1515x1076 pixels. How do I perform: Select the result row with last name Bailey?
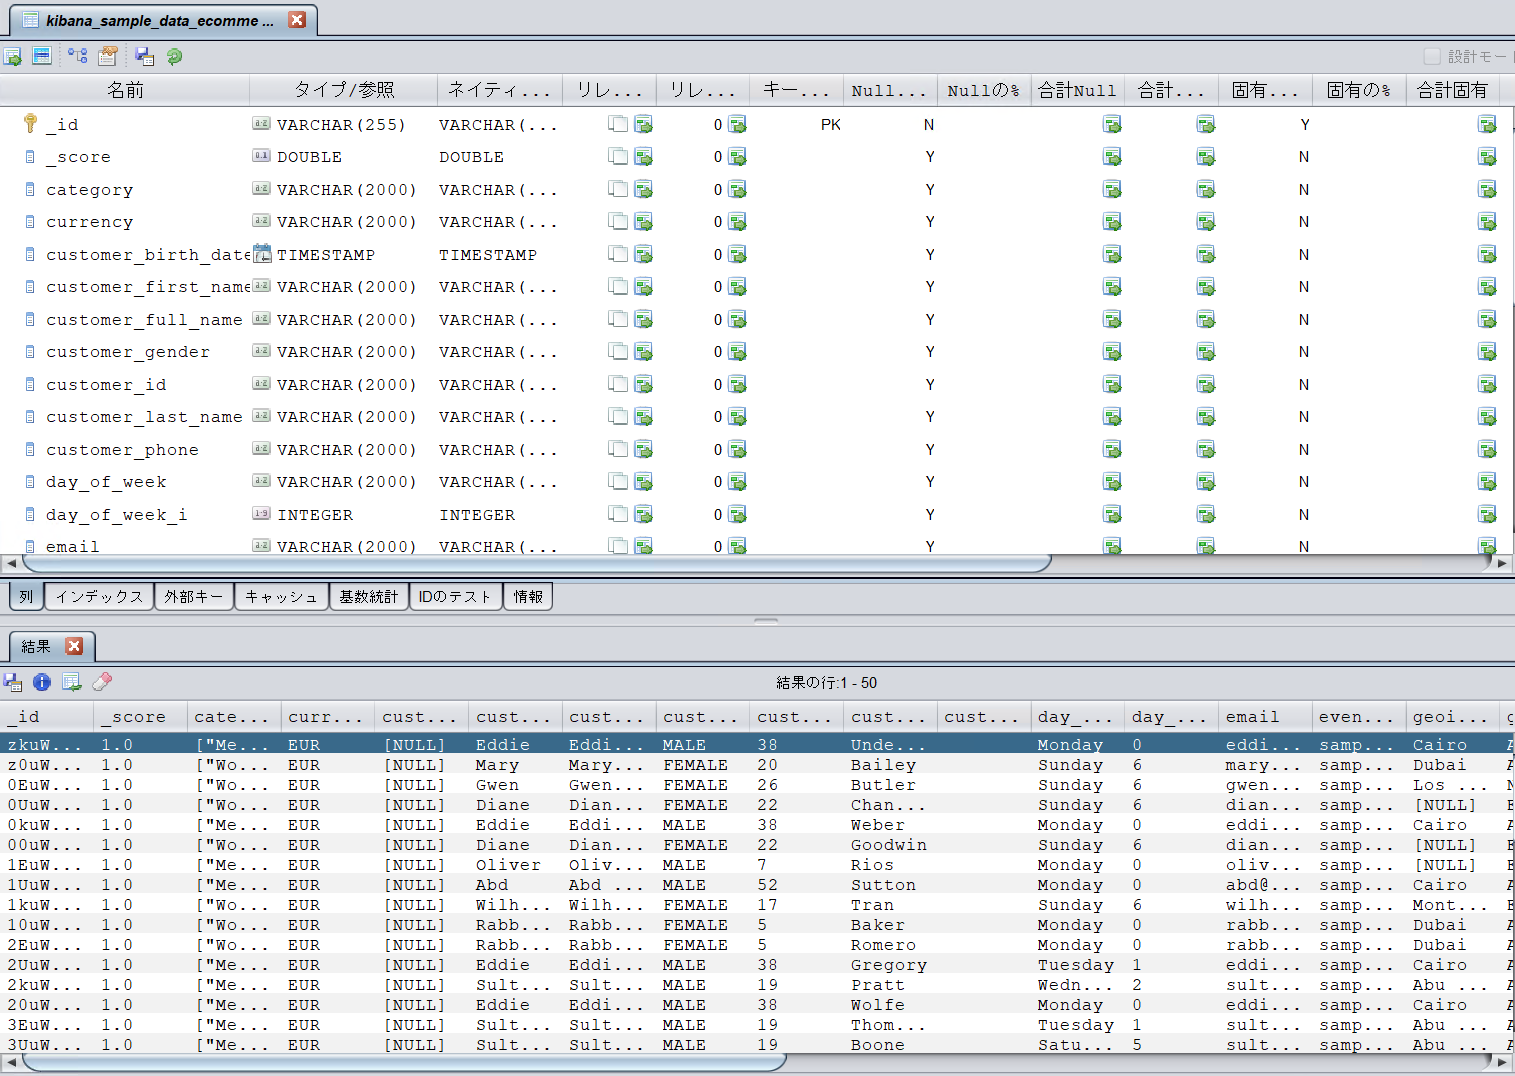tap(757, 765)
